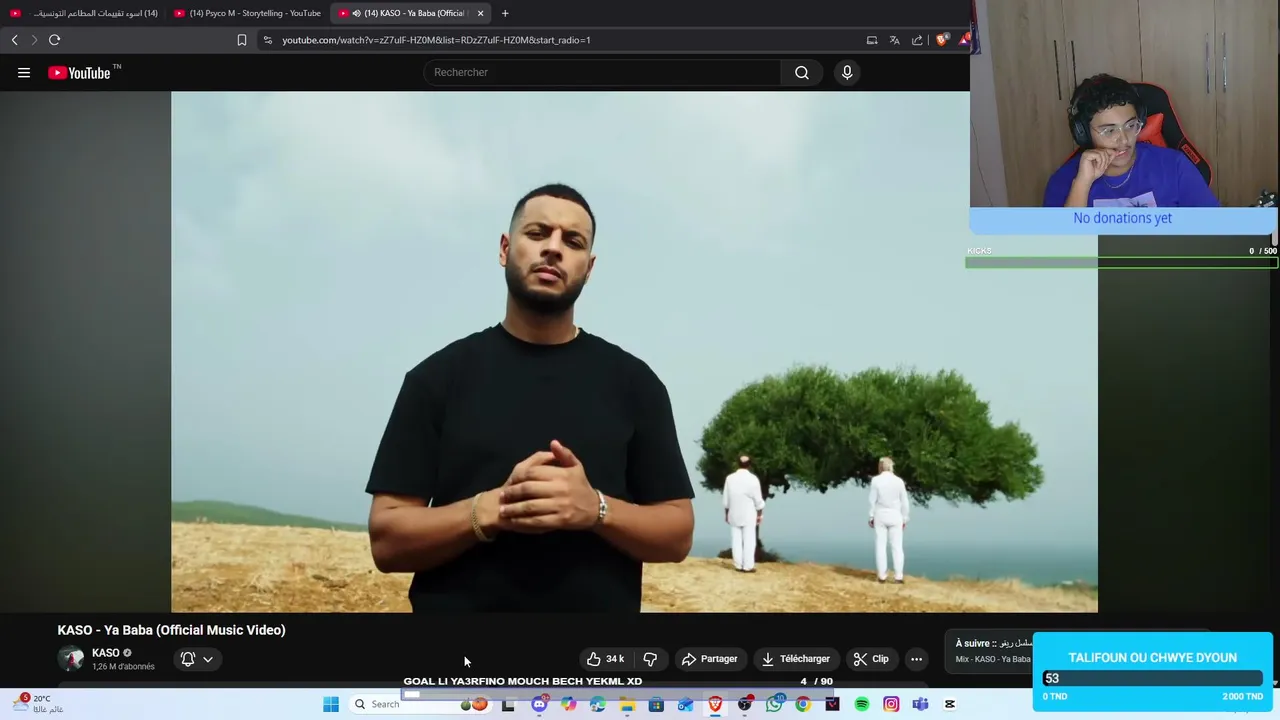Open the install app icon in address bar
The width and height of the screenshot is (1280, 720).
[872, 40]
